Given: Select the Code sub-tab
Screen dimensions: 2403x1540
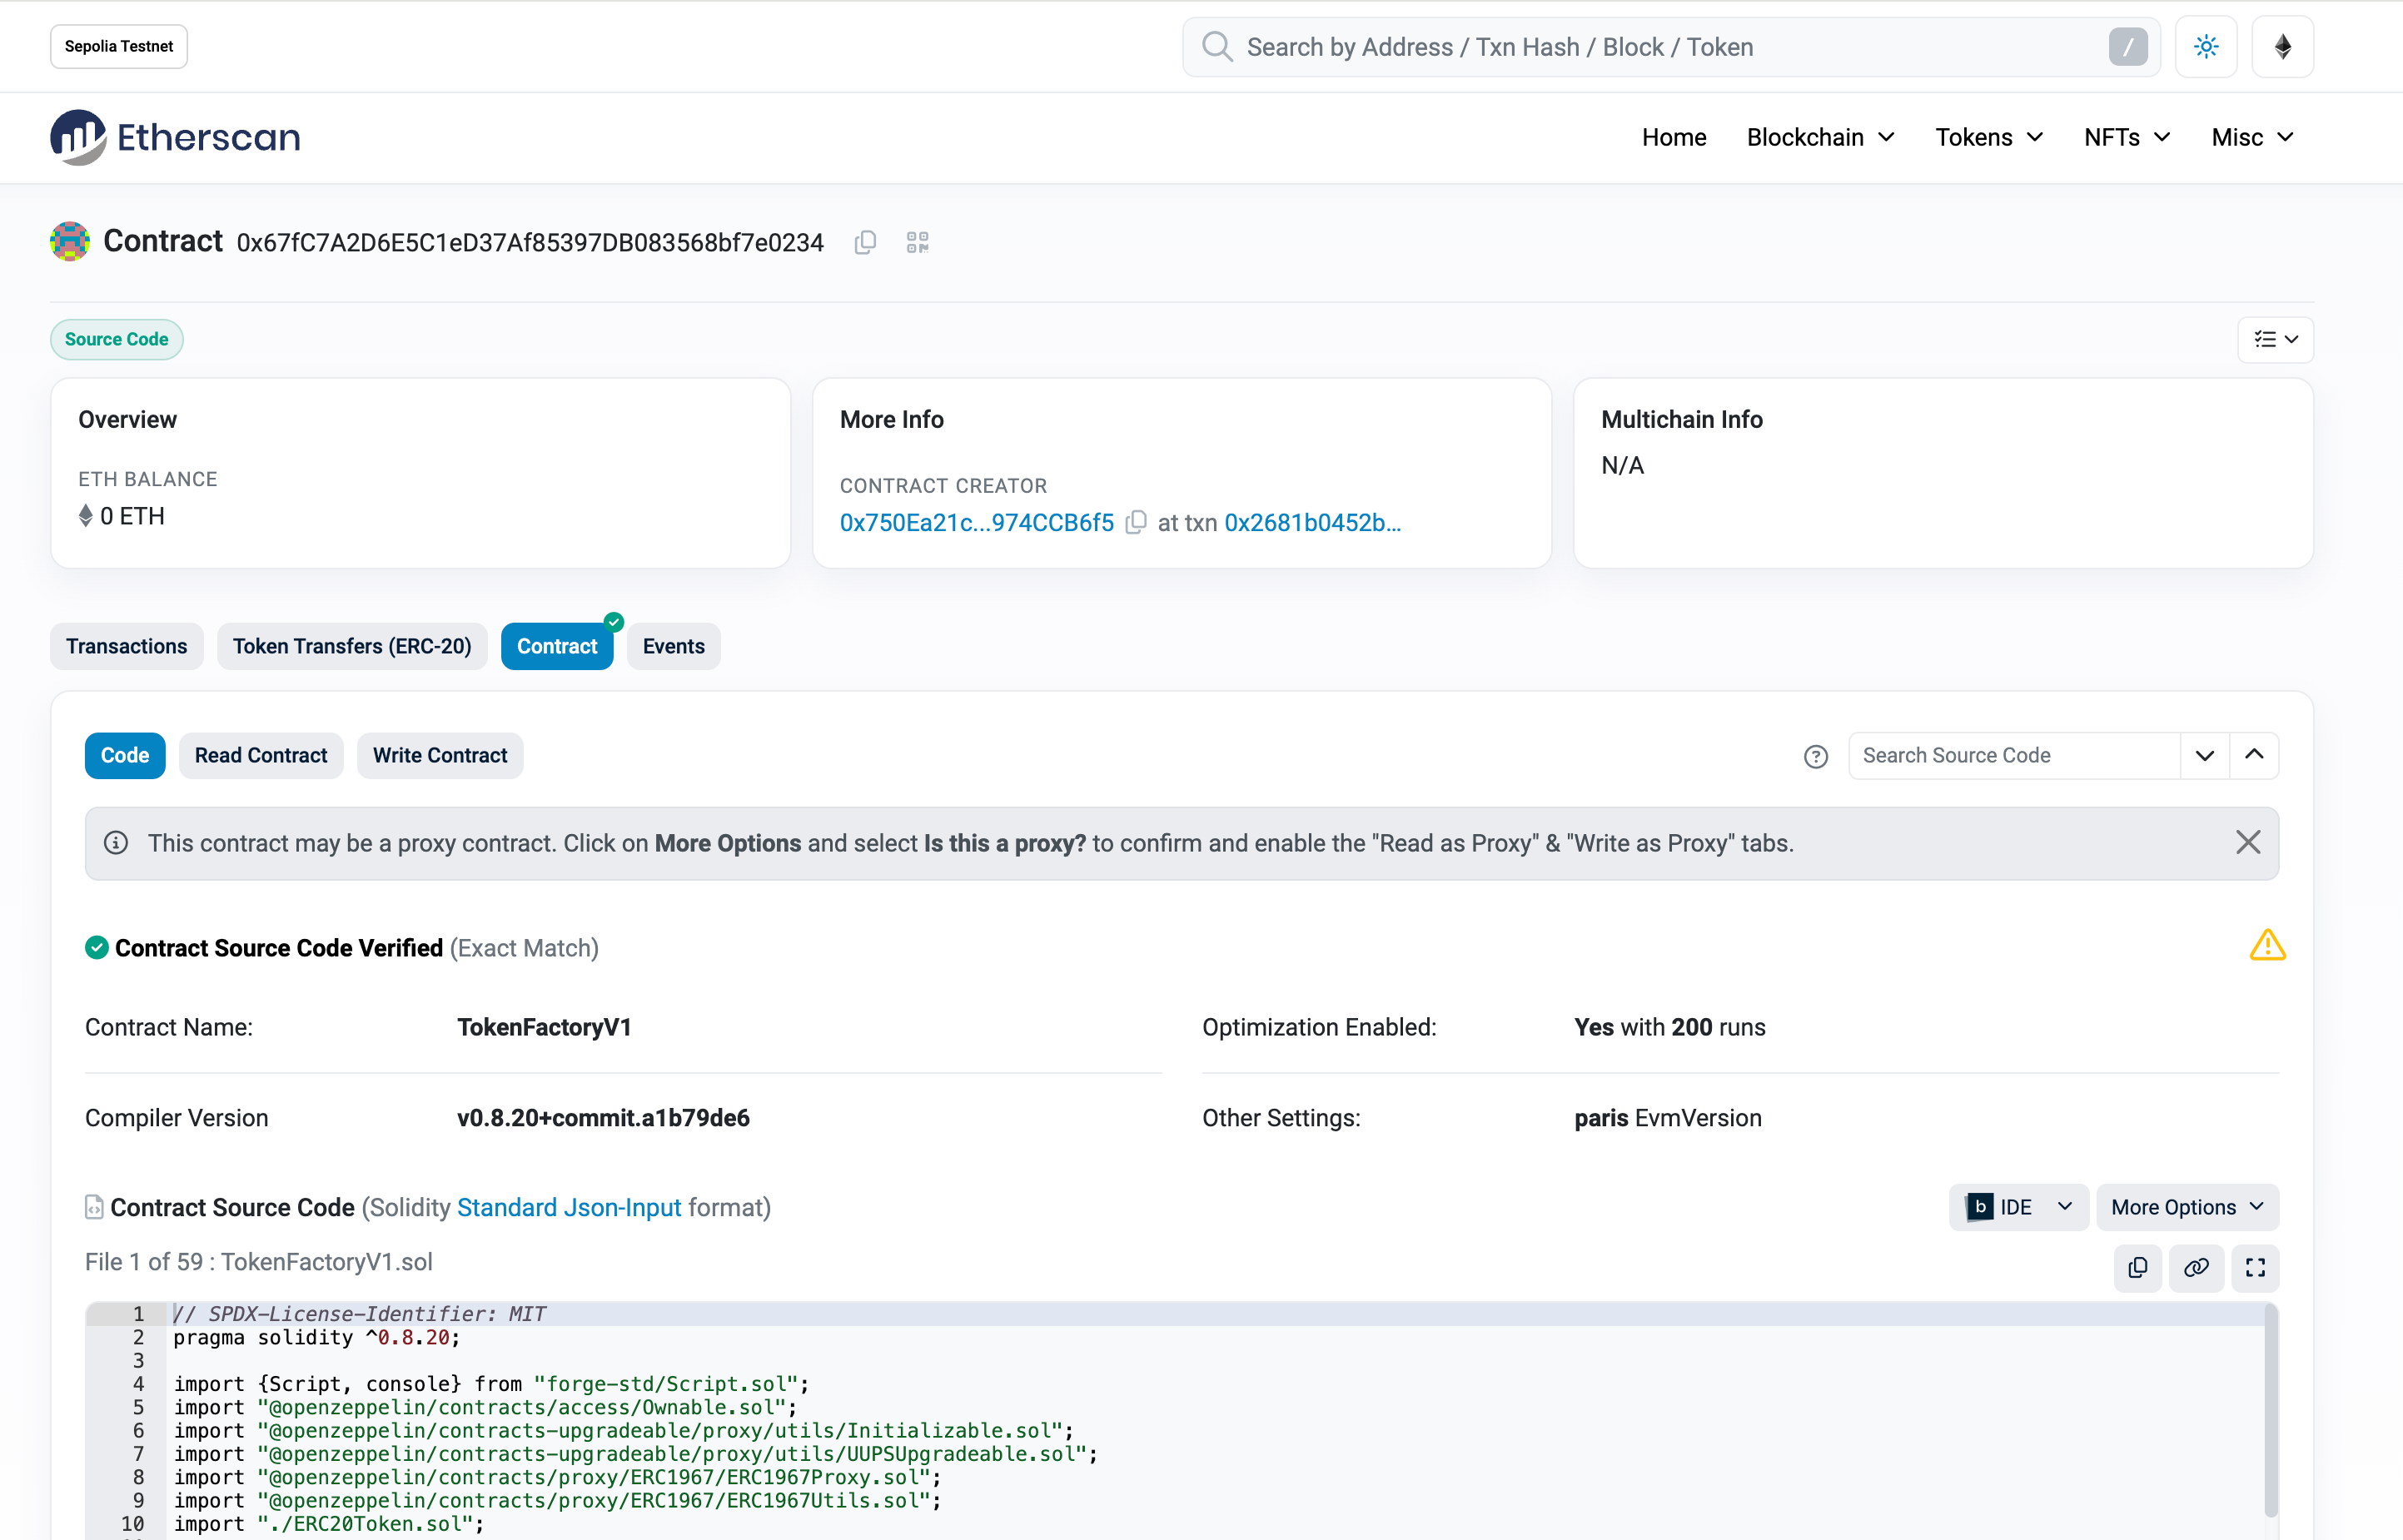Looking at the screenshot, I should coord(125,756).
